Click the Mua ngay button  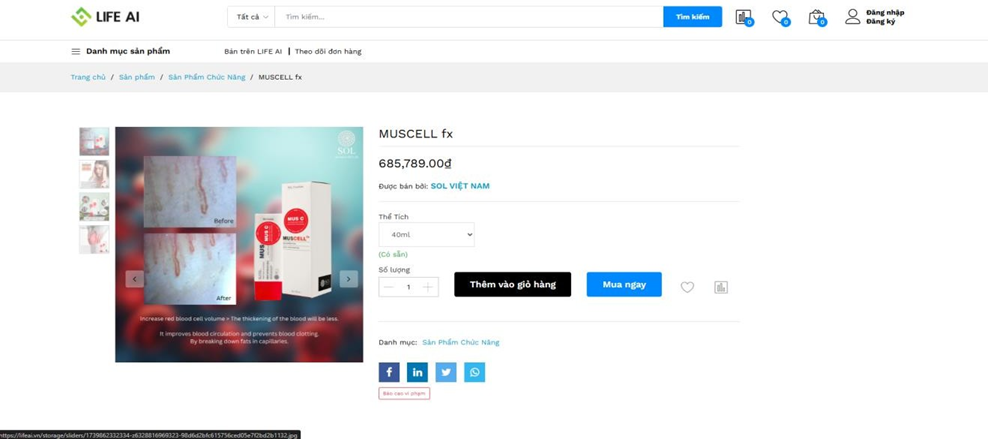[x=624, y=285]
